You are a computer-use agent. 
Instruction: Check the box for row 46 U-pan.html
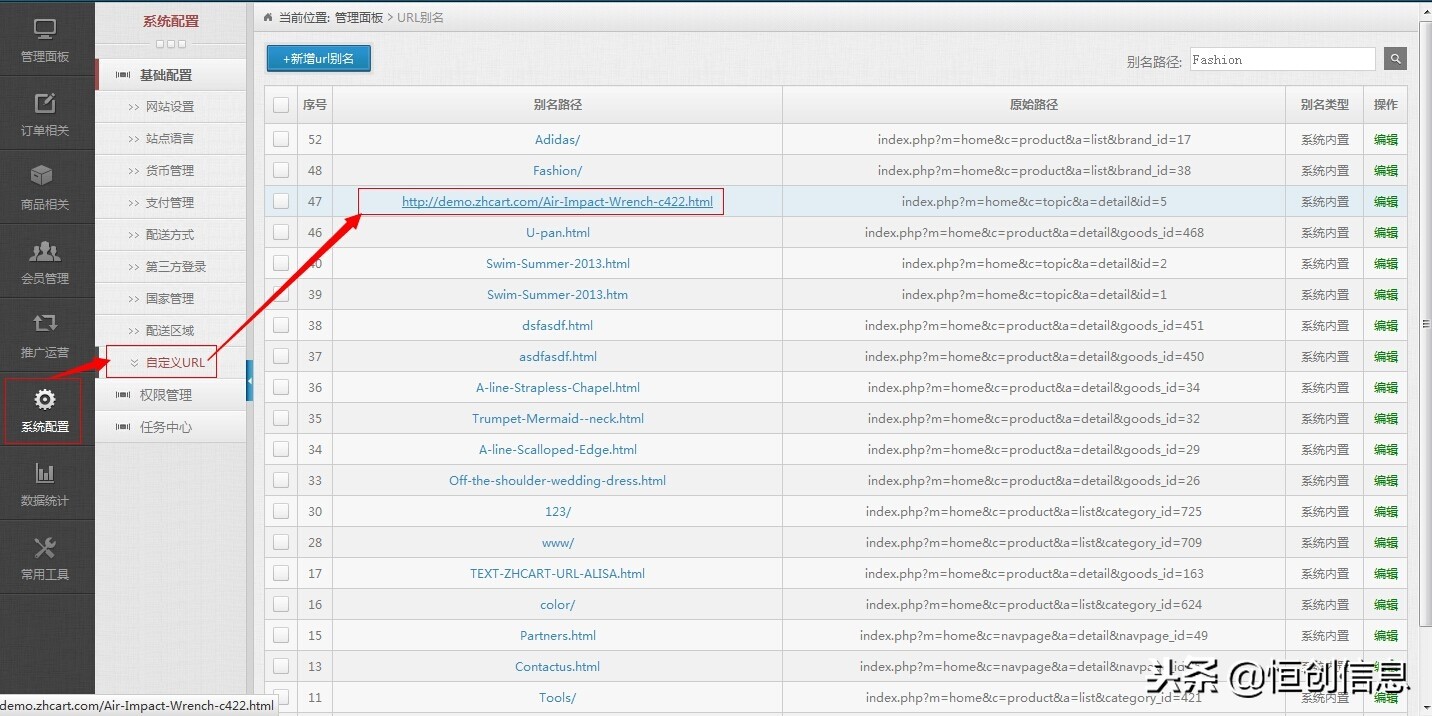click(281, 233)
